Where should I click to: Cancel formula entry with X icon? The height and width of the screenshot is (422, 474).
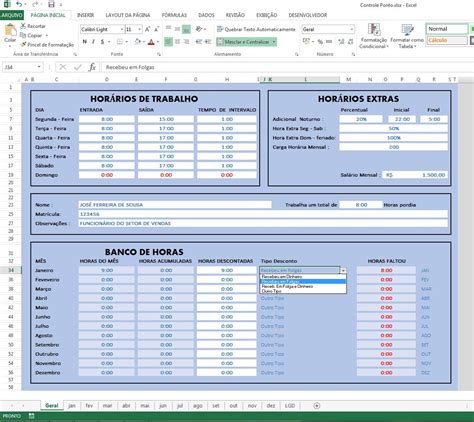[63, 67]
